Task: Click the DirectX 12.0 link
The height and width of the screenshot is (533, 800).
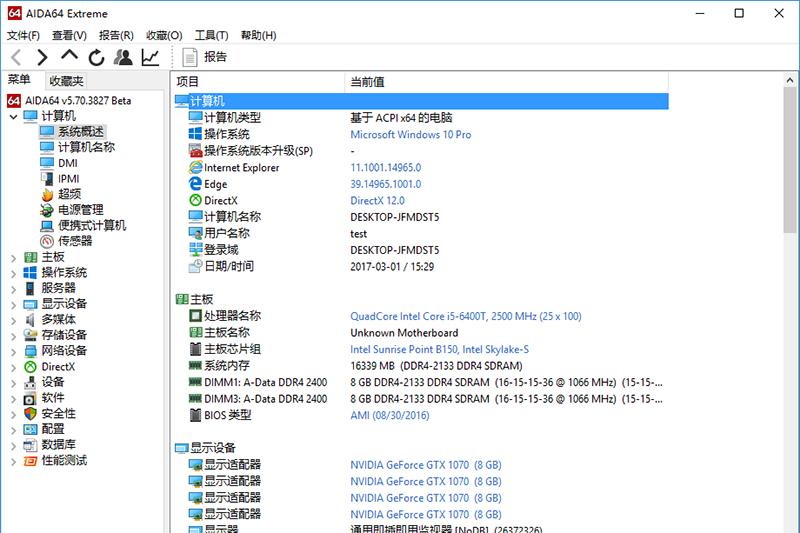Action: pos(378,200)
